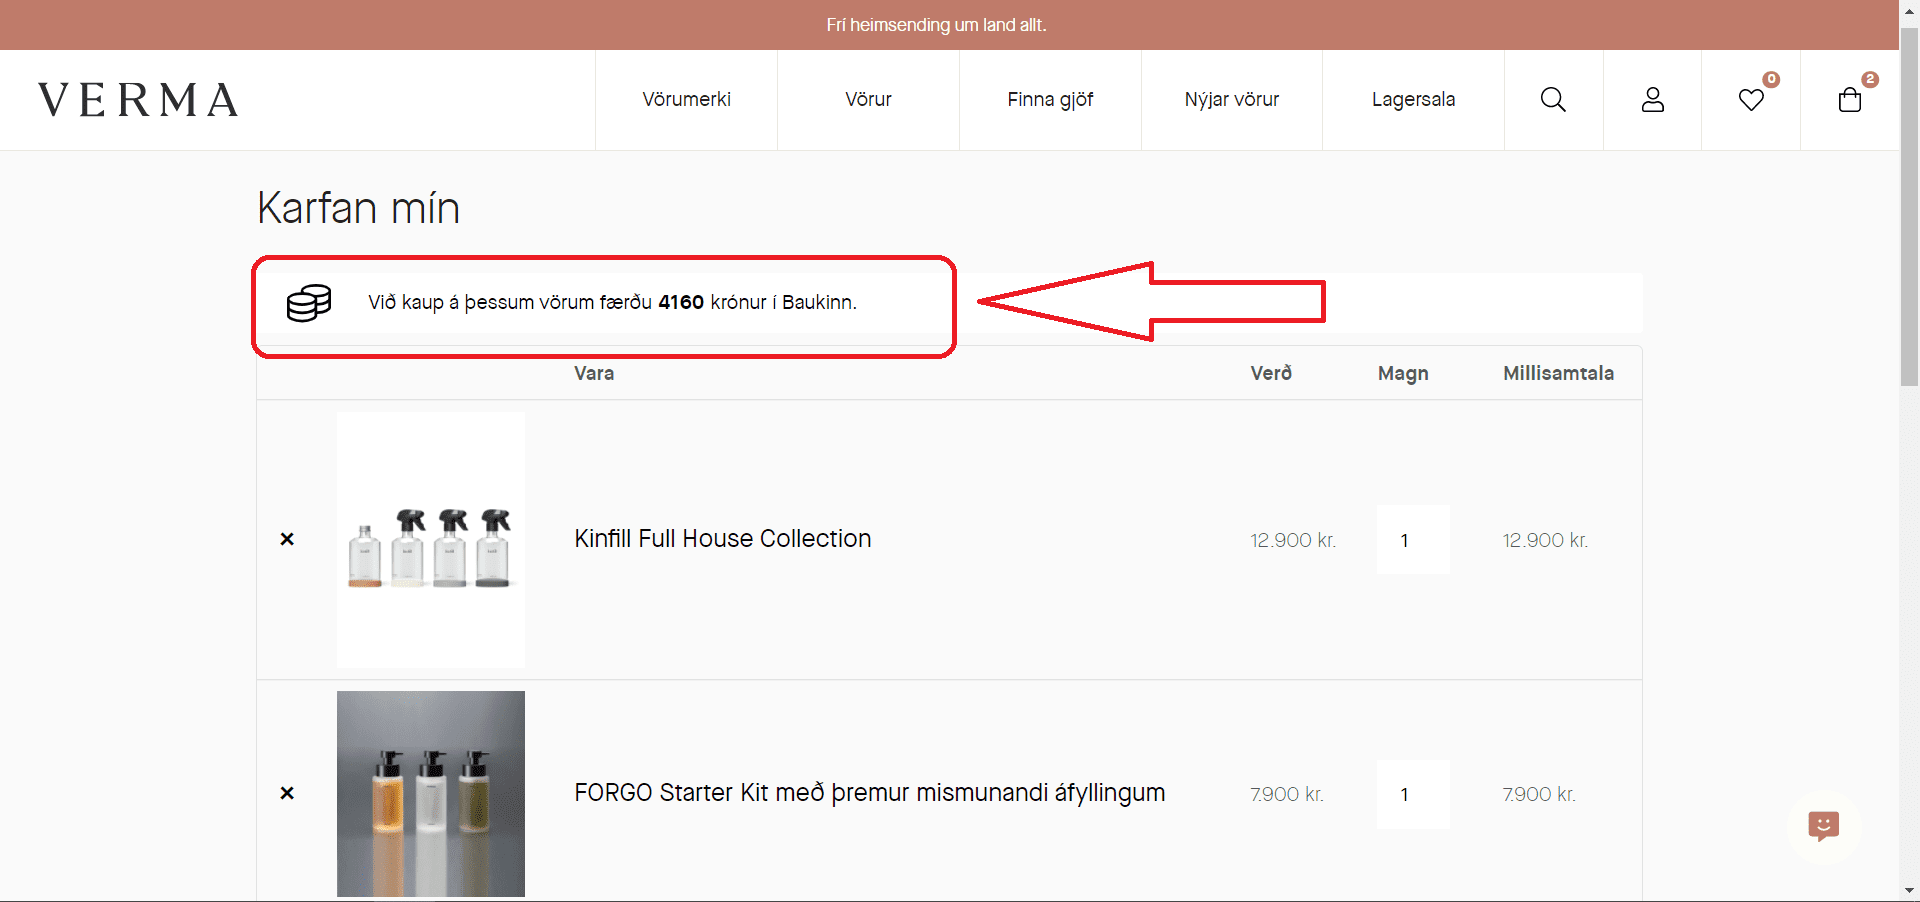
Task: Open FORGO Starter Kit product link
Action: tap(869, 793)
